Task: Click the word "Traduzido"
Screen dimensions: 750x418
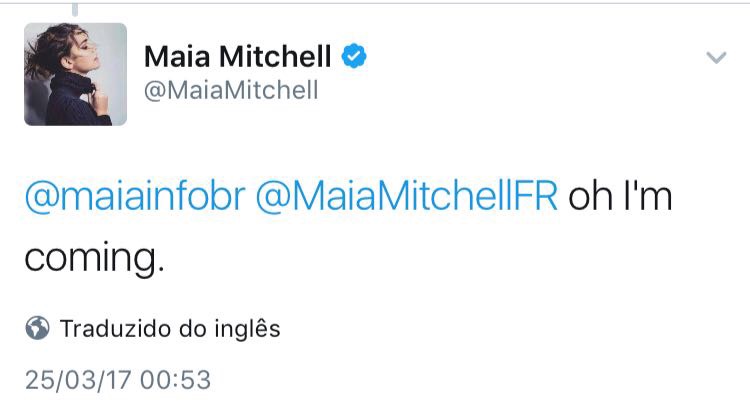Action: click(x=108, y=328)
